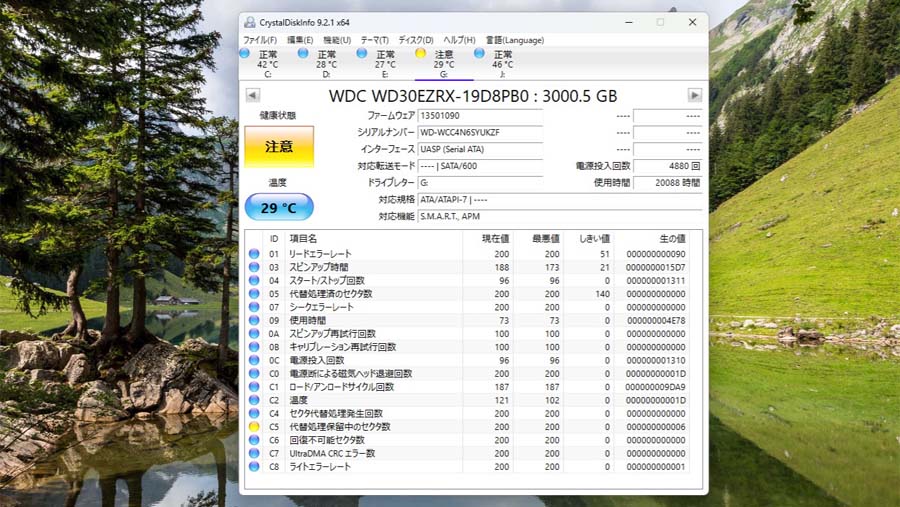
Task: Click the drive letter field G:
Action: [480, 183]
